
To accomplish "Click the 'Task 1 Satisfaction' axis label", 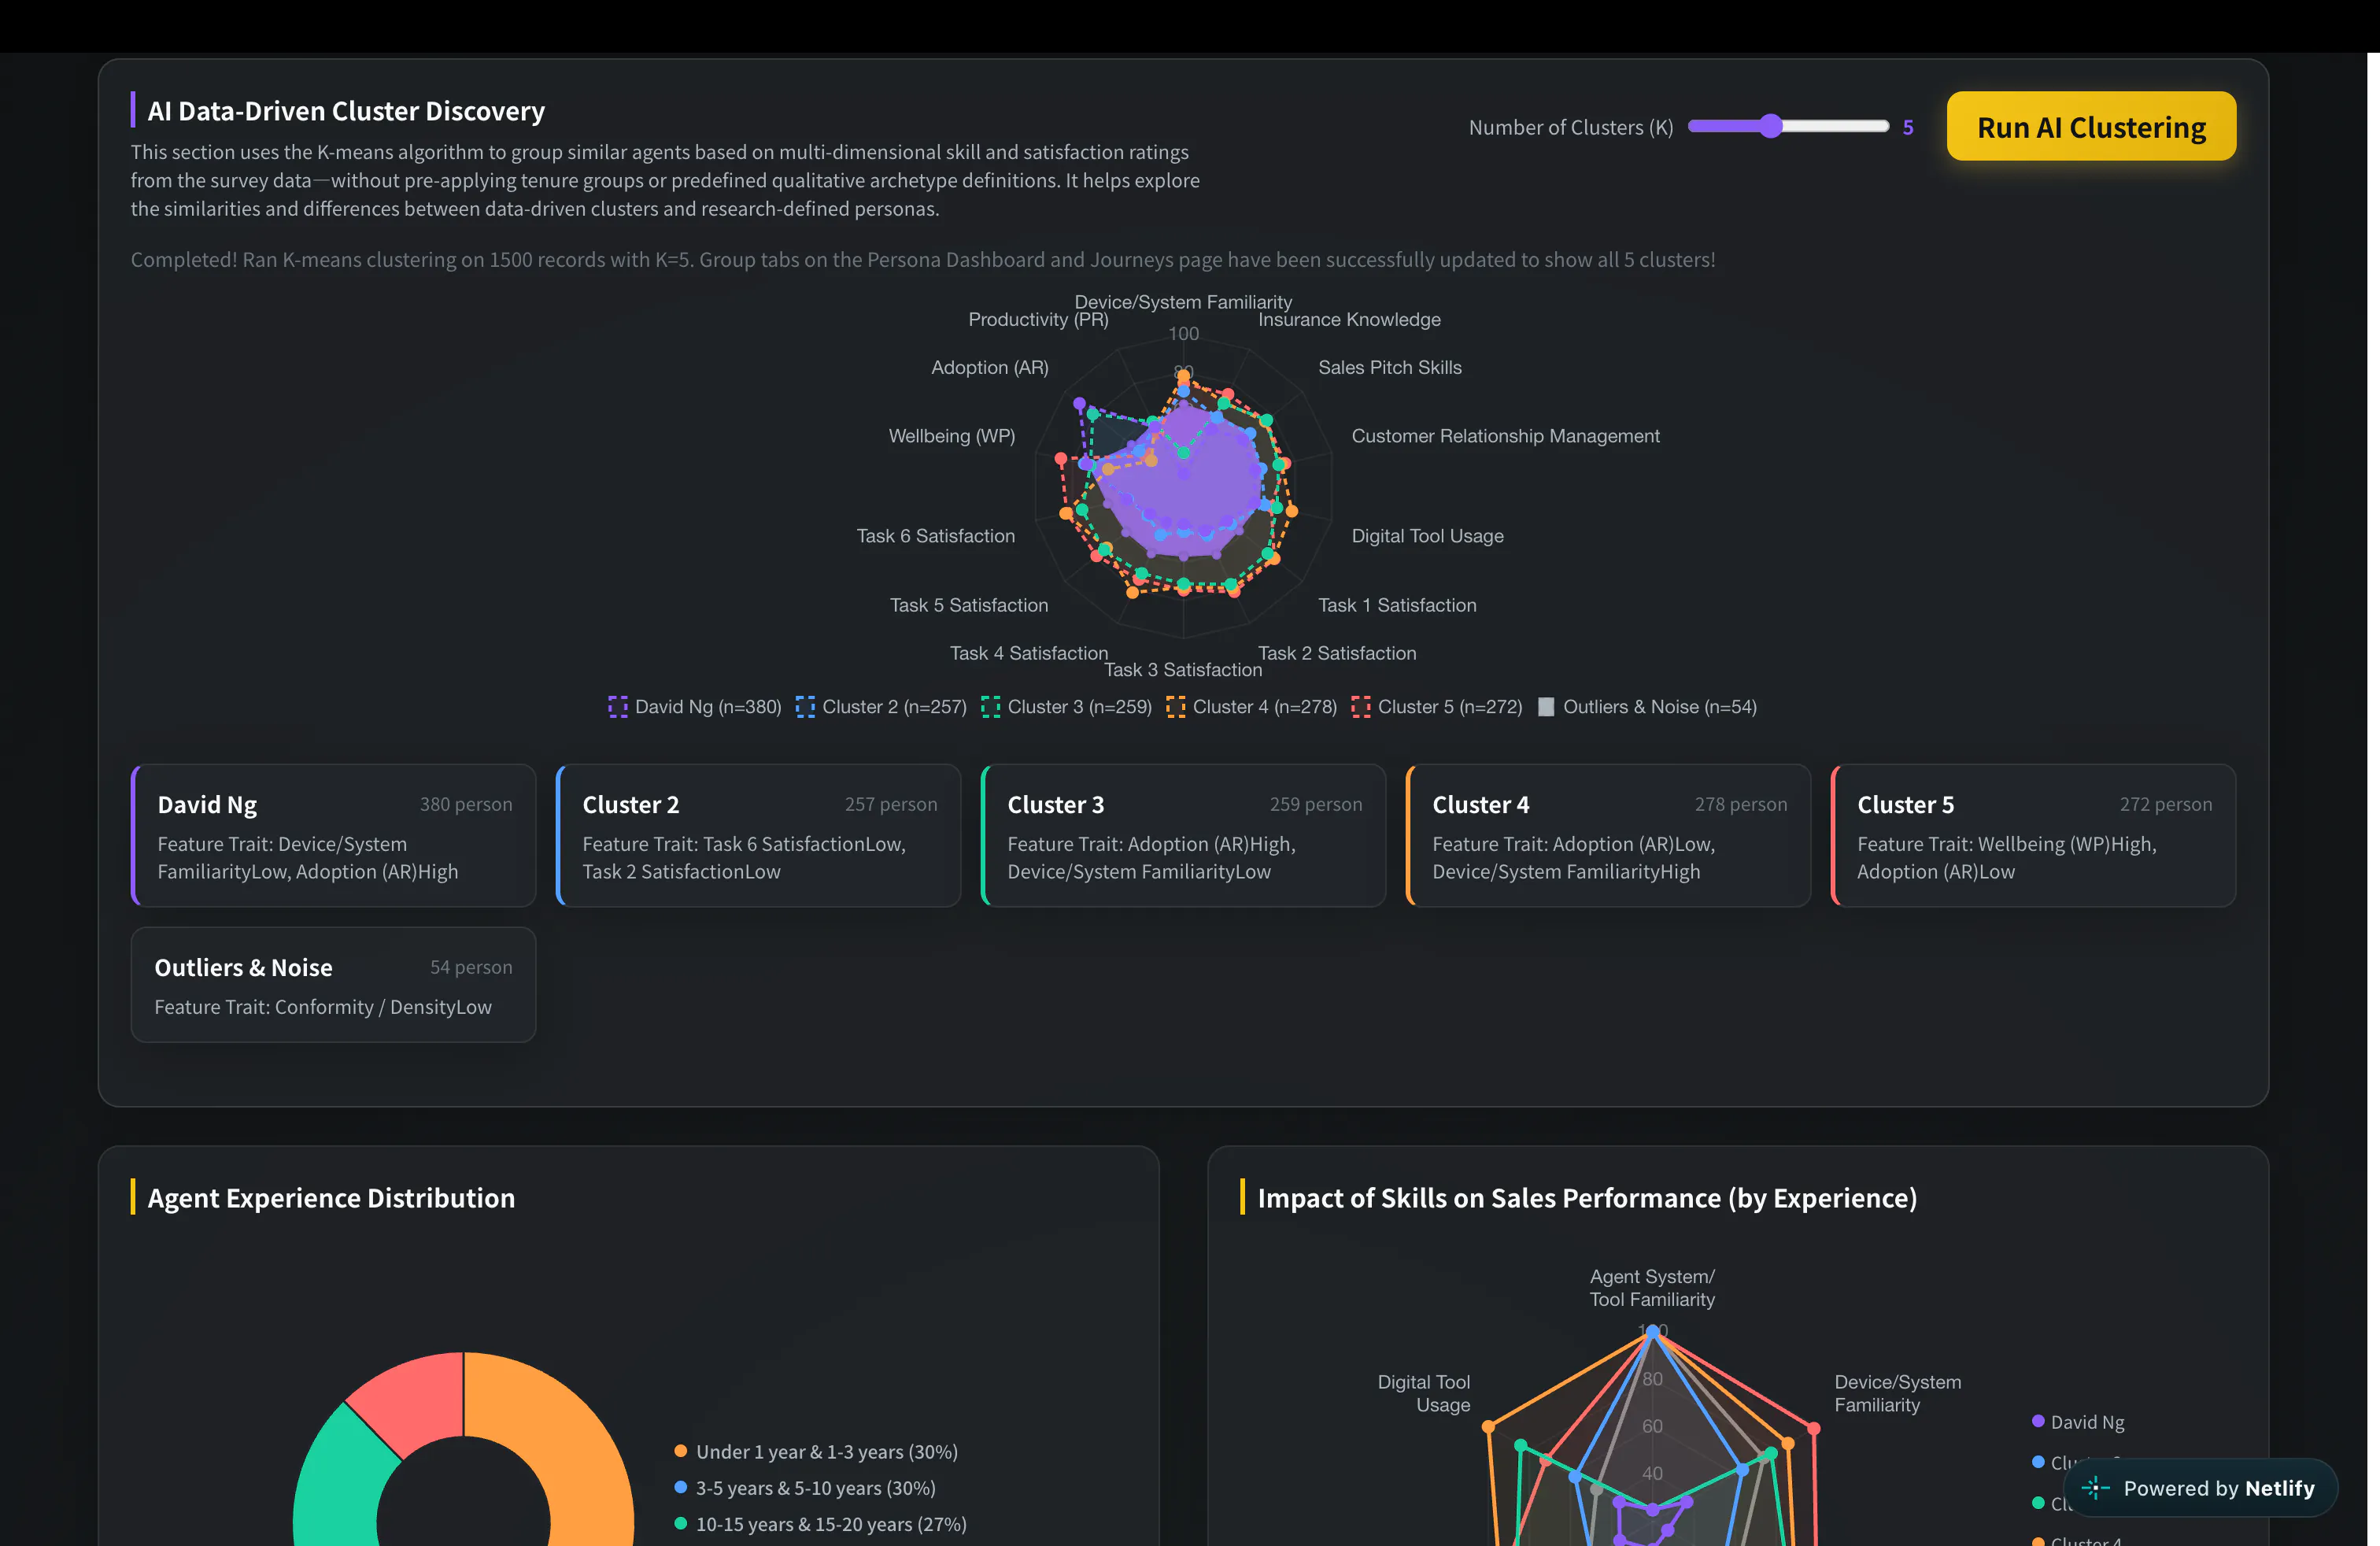I will tap(1397, 605).
